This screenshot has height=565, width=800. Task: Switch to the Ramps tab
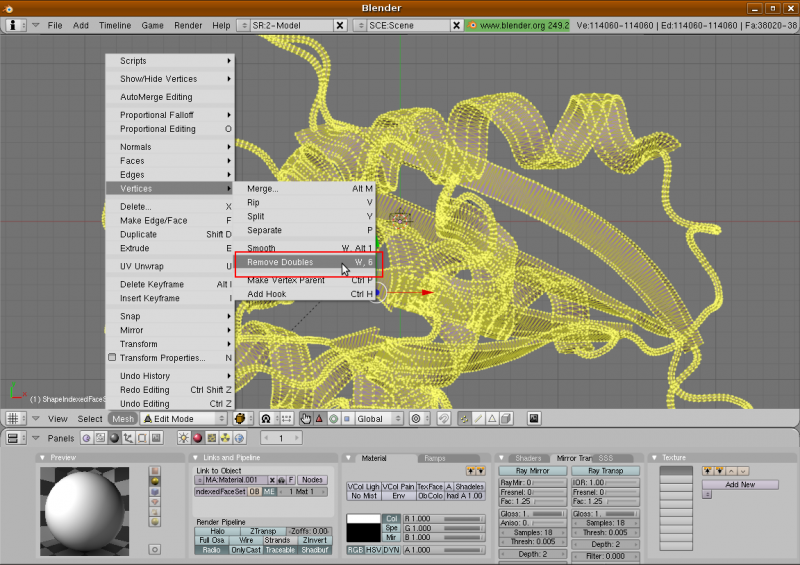(434, 458)
